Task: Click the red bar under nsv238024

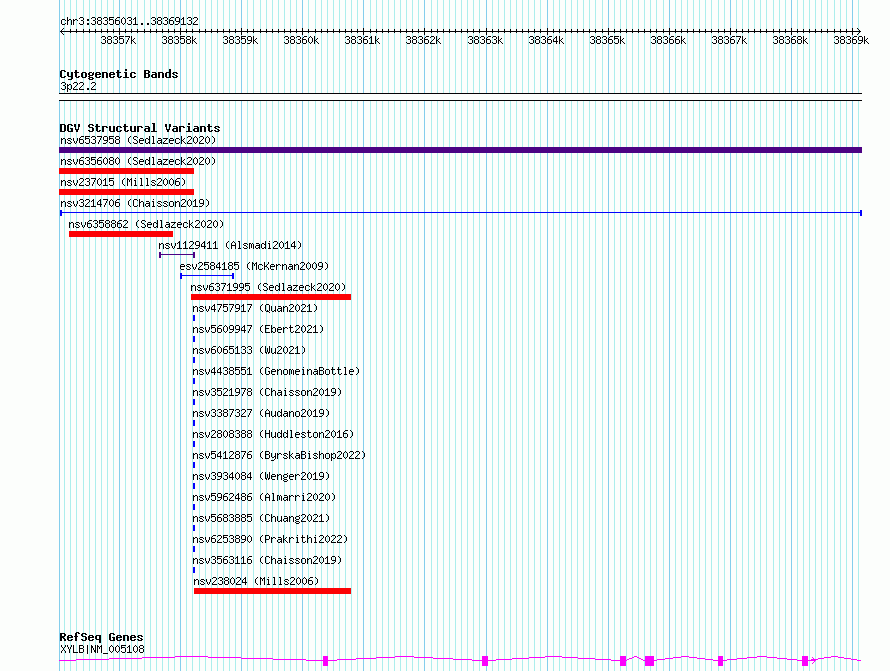Action: point(272,591)
